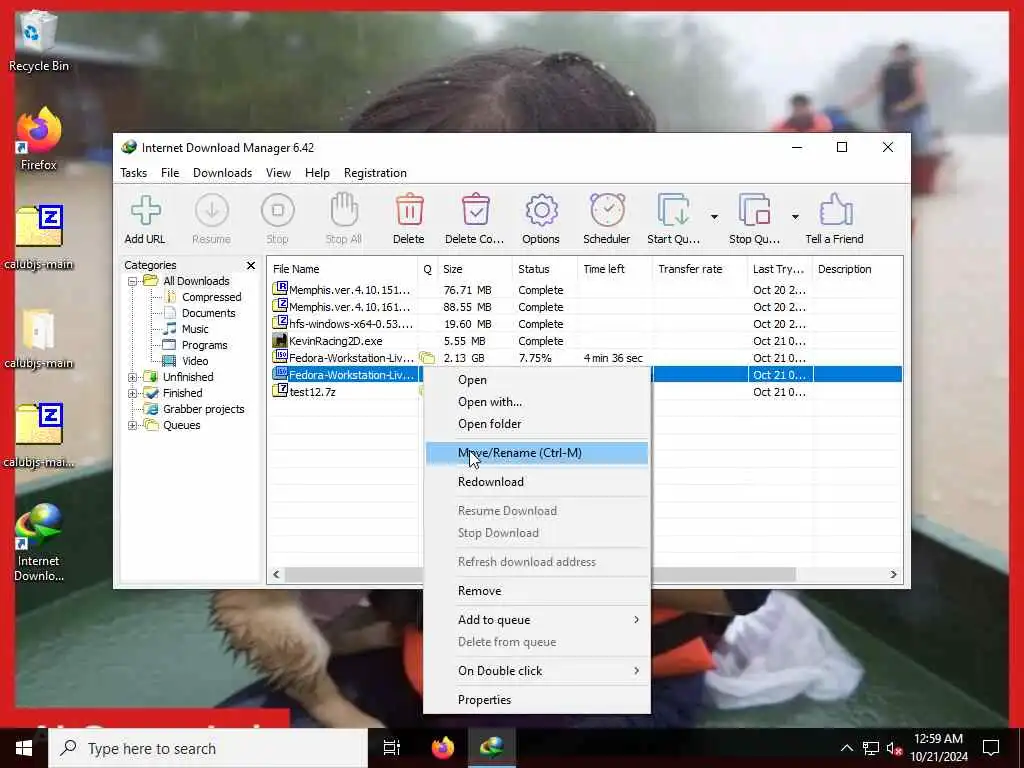Click the muted volume tray icon
Screen dimensions: 1024x768
(x=894, y=748)
